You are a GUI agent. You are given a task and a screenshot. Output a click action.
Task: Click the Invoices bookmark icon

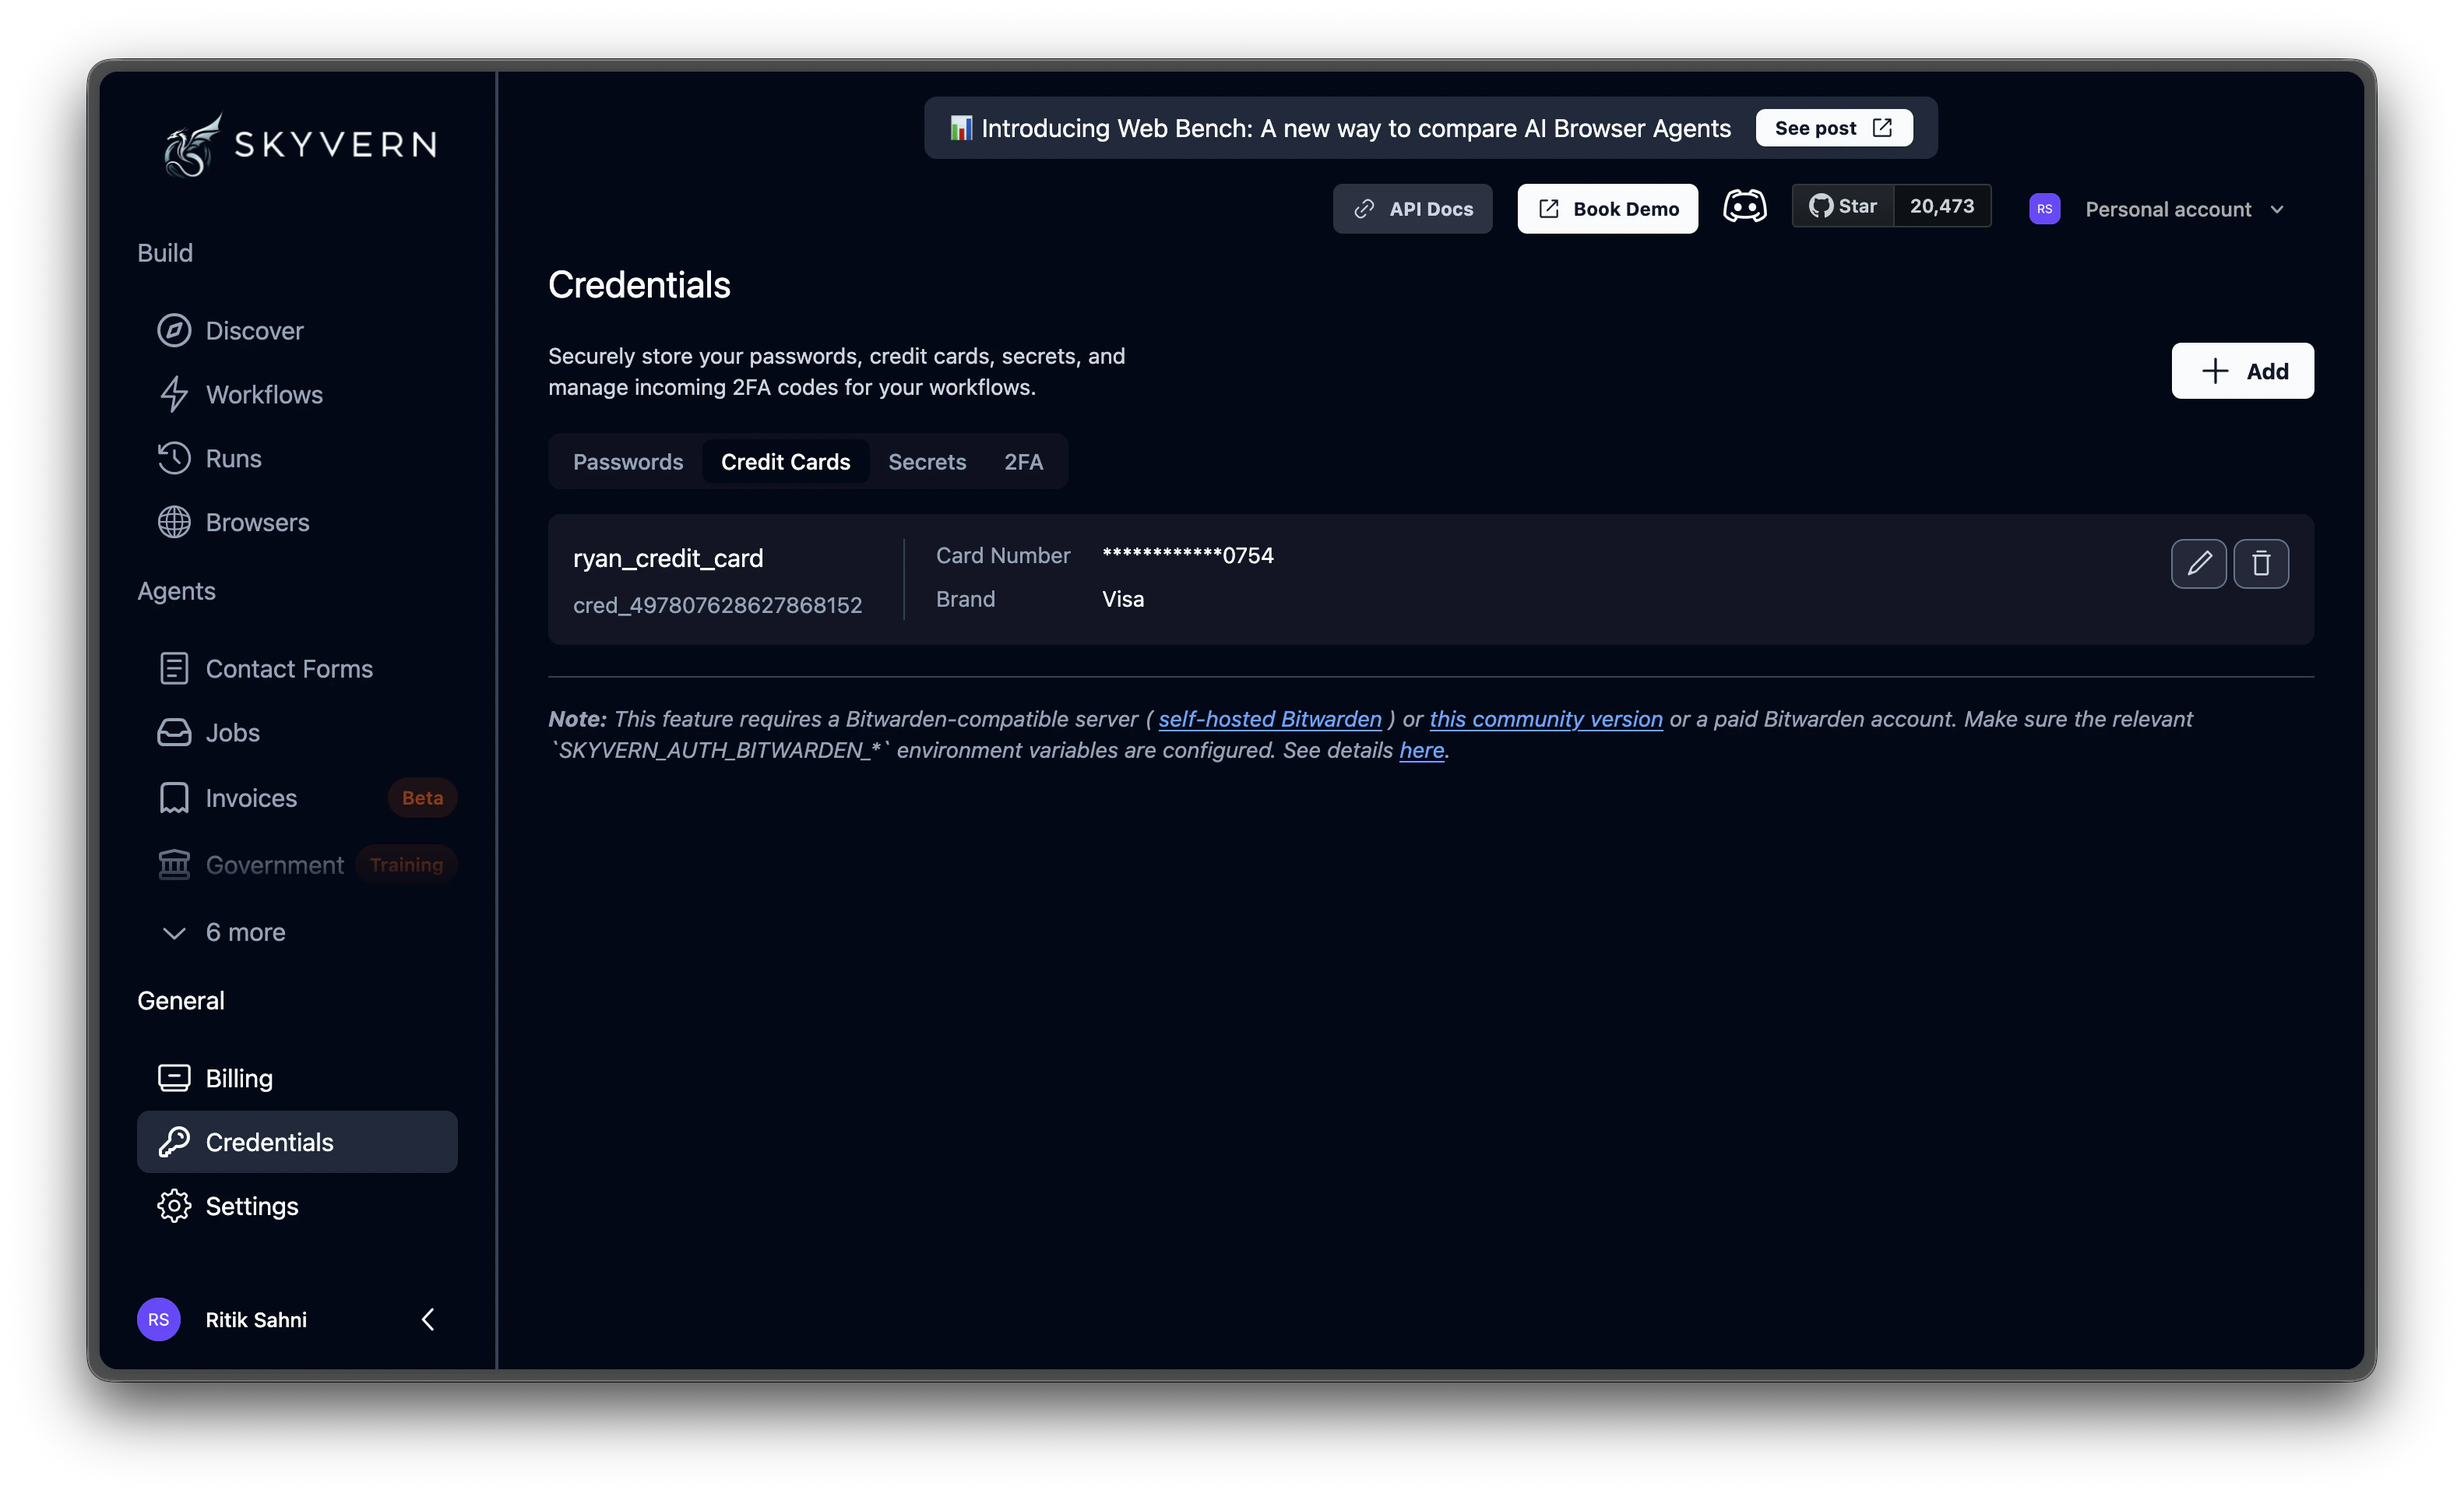175,797
